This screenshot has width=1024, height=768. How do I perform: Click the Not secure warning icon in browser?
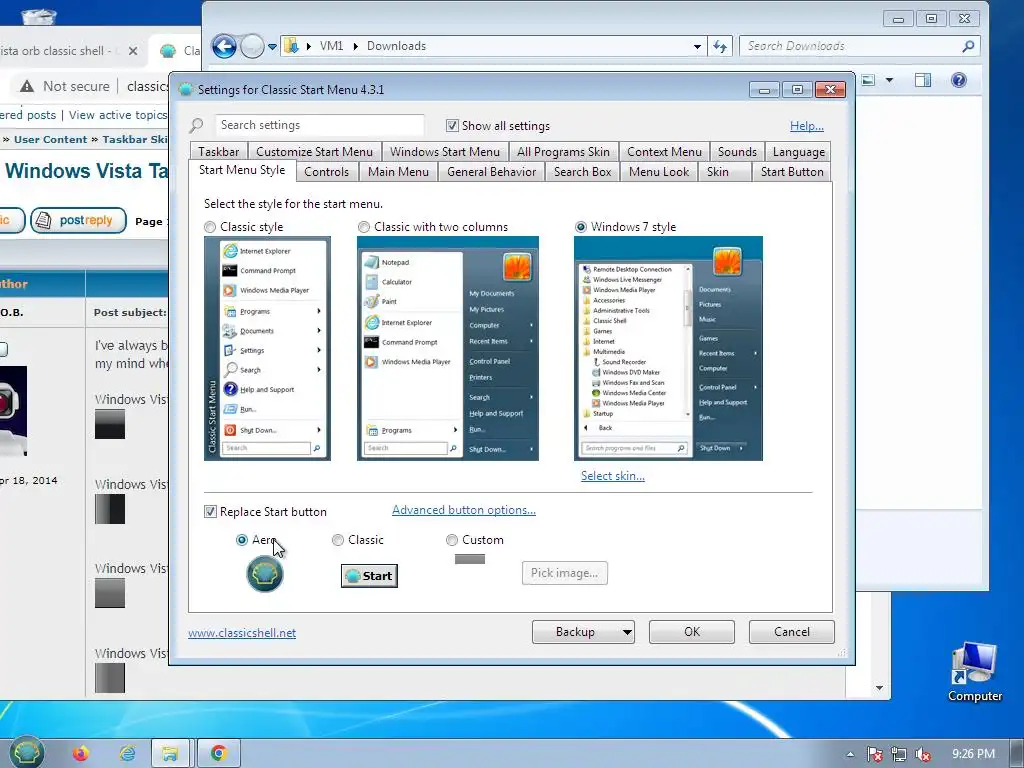(26, 86)
